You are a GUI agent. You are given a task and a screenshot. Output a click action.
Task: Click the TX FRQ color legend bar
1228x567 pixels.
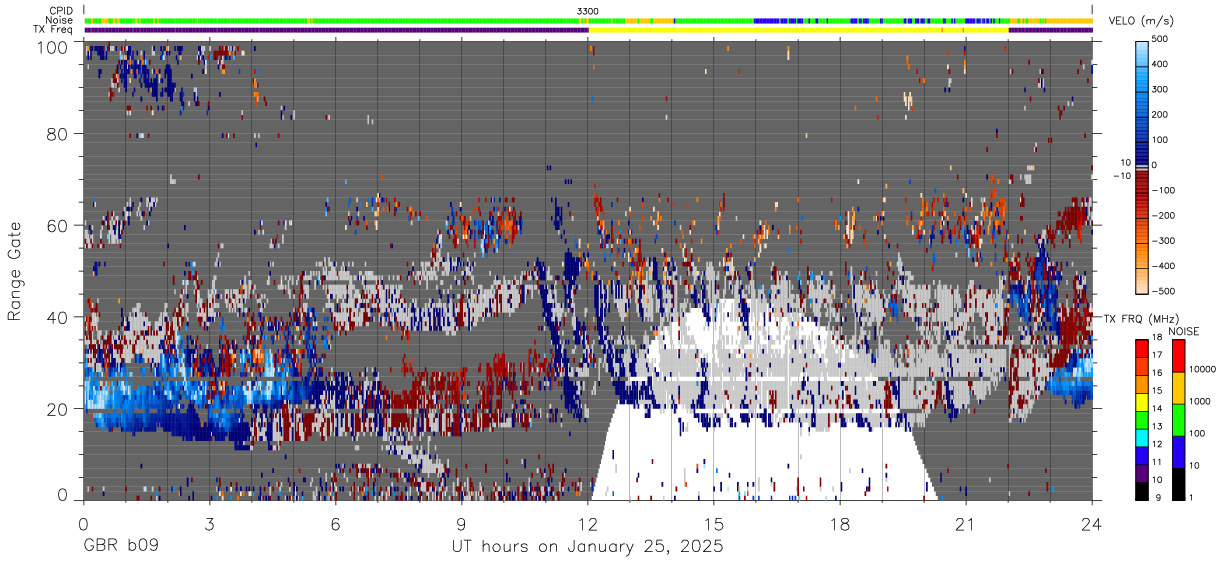(1143, 420)
